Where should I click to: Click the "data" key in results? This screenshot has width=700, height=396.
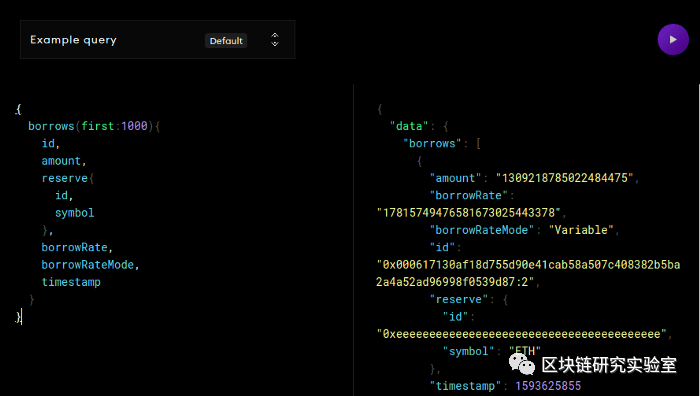click(x=409, y=126)
